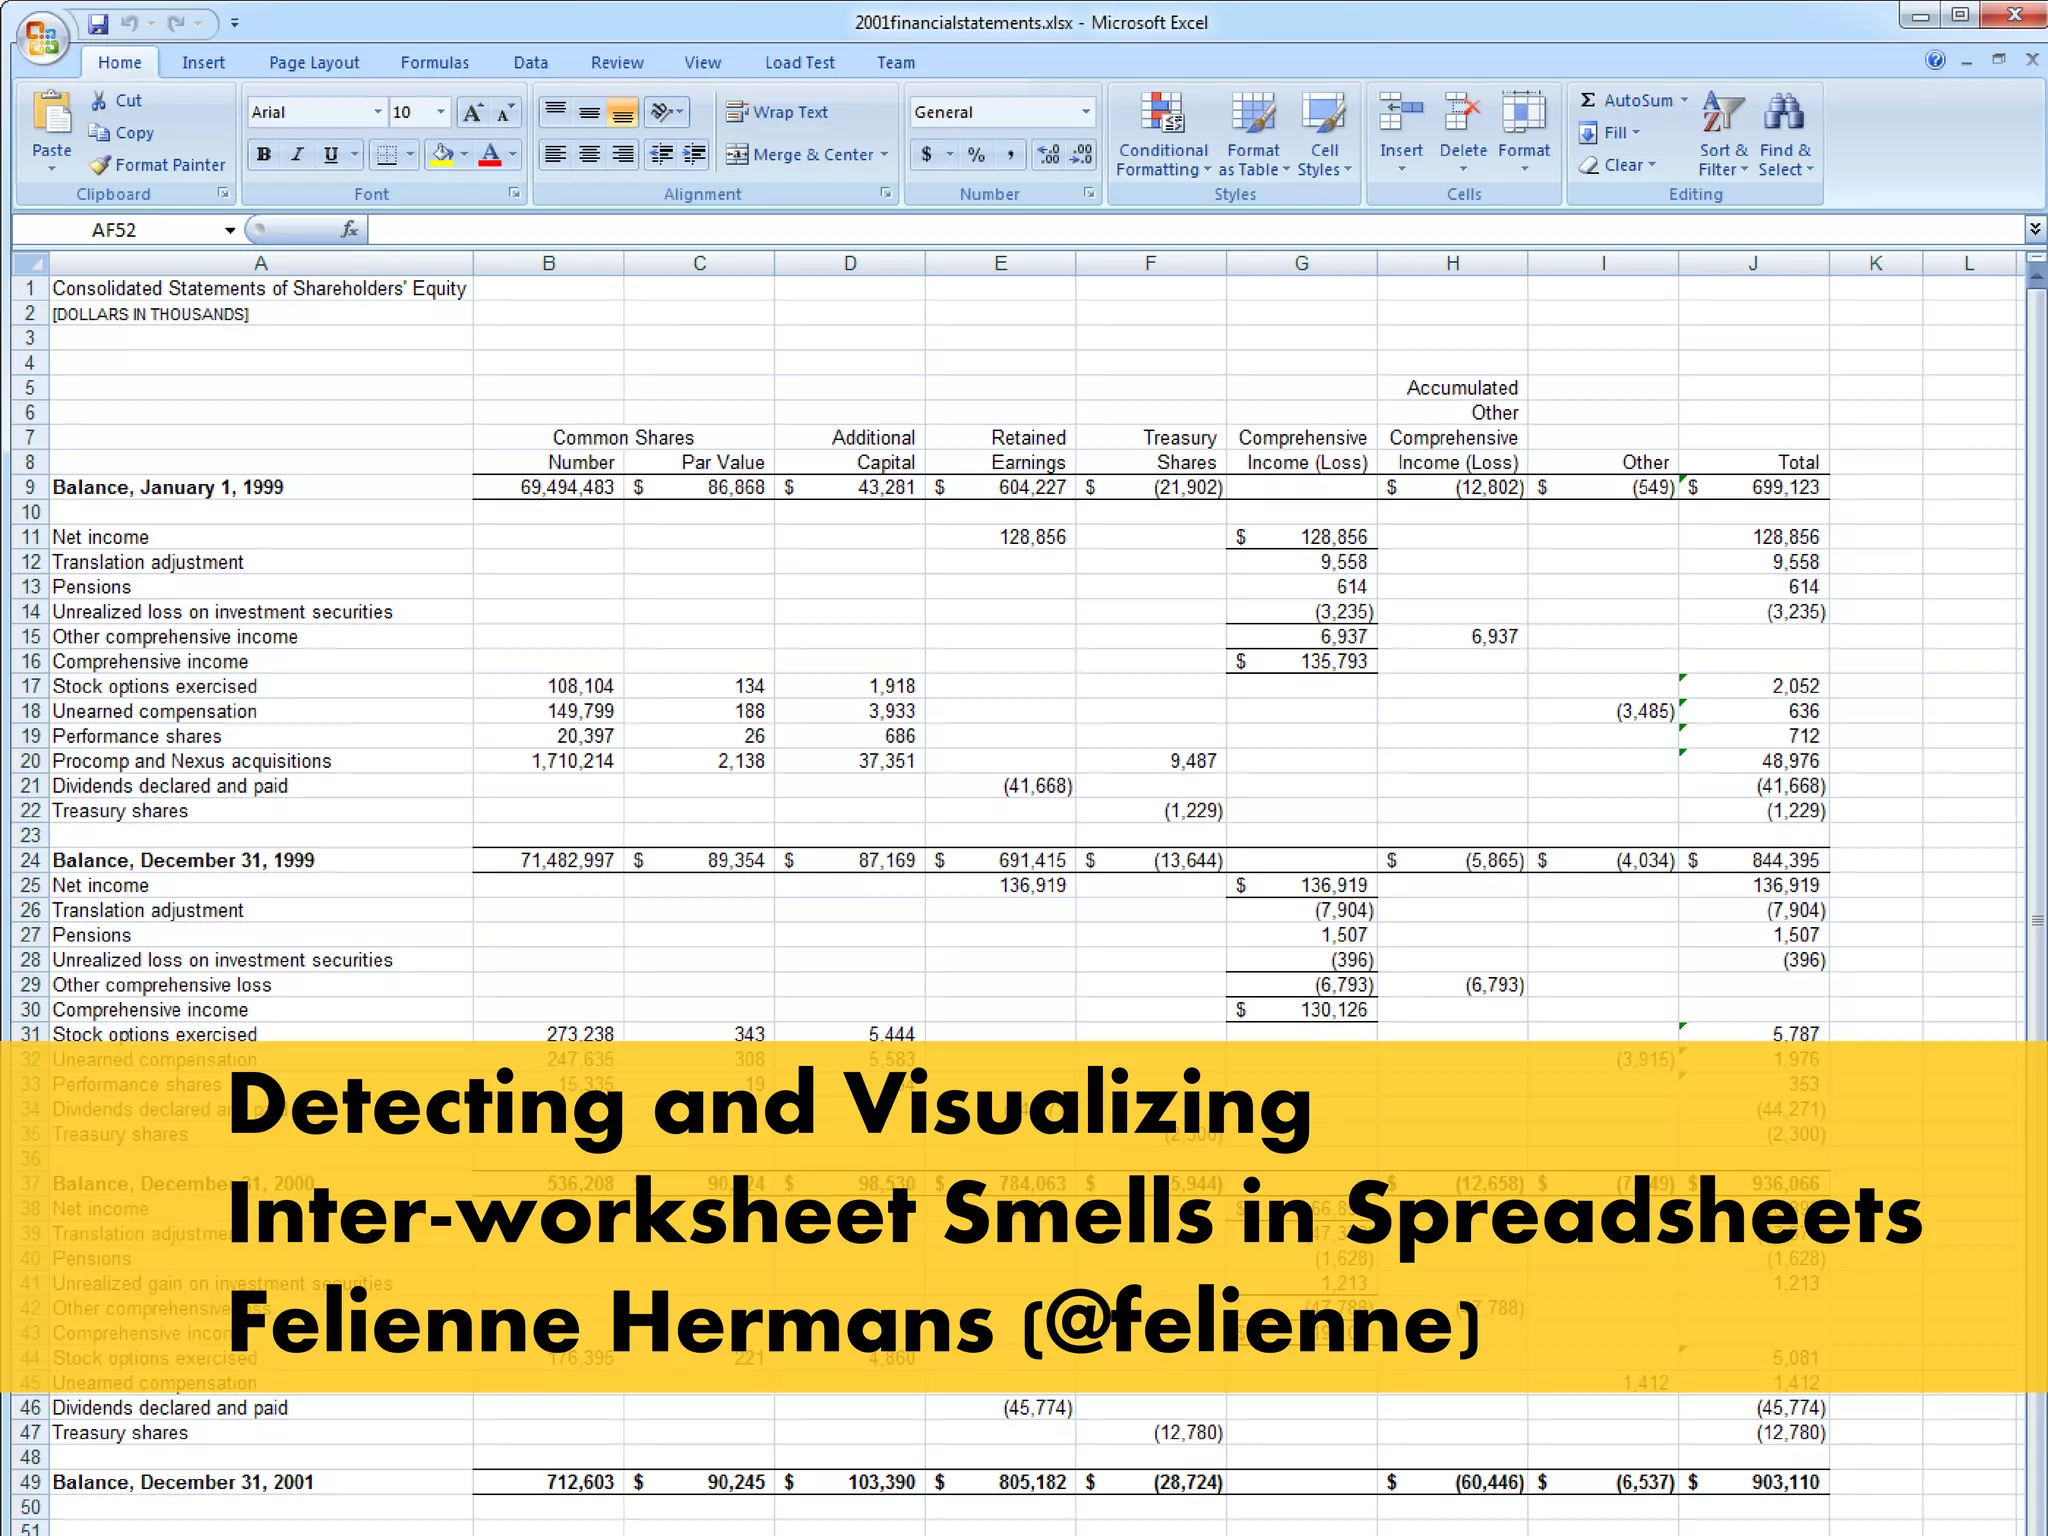Image resolution: width=2048 pixels, height=1536 pixels.
Task: Click the Find & Select binoculars icon
Action: [x=1784, y=113]
